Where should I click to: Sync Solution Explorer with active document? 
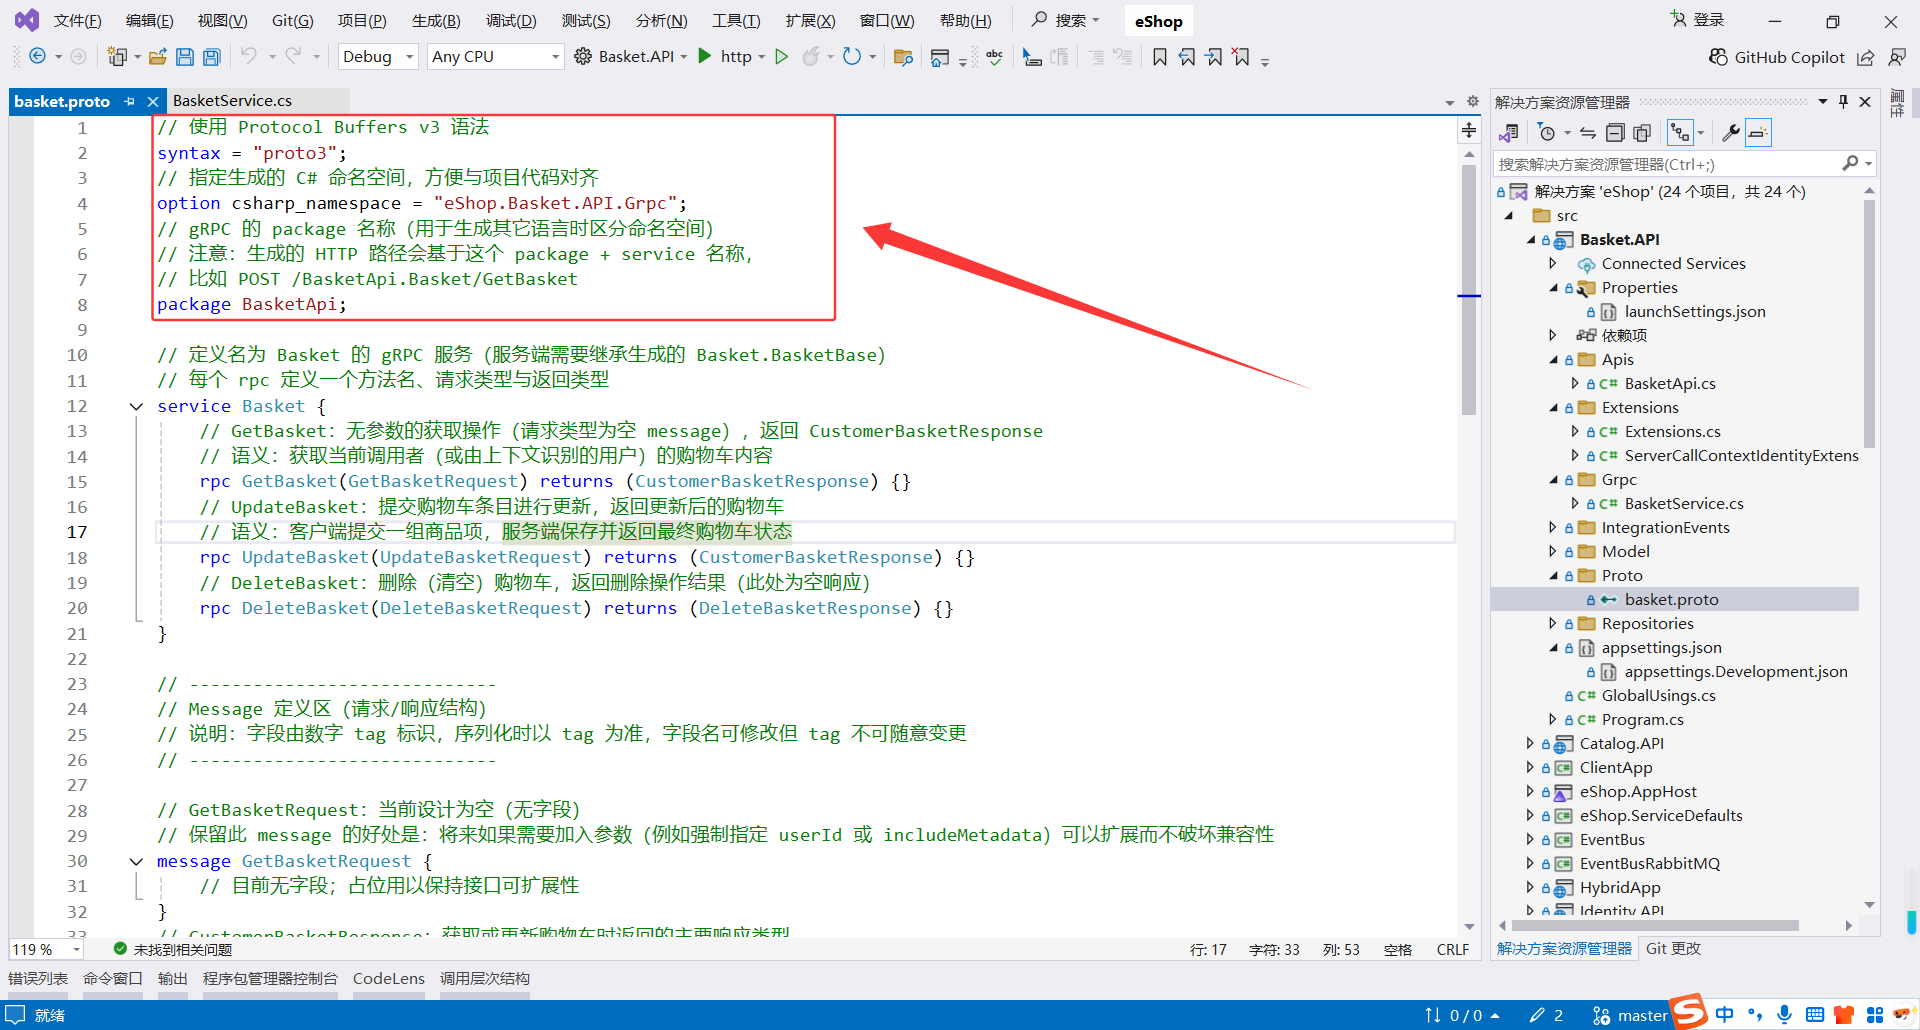[1588, 132]
